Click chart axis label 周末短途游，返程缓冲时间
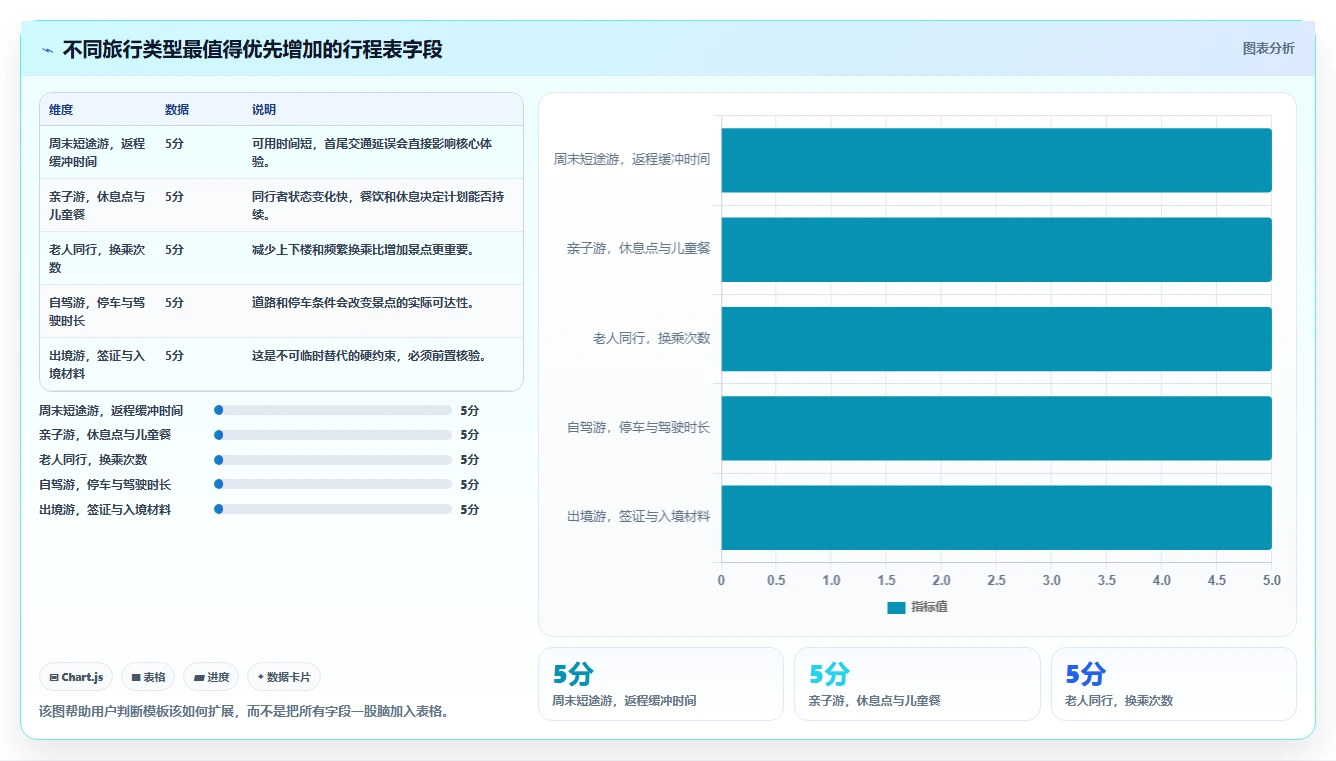Screen dimensions: 1336x761 pyautogui.click(x=632, y=159)
